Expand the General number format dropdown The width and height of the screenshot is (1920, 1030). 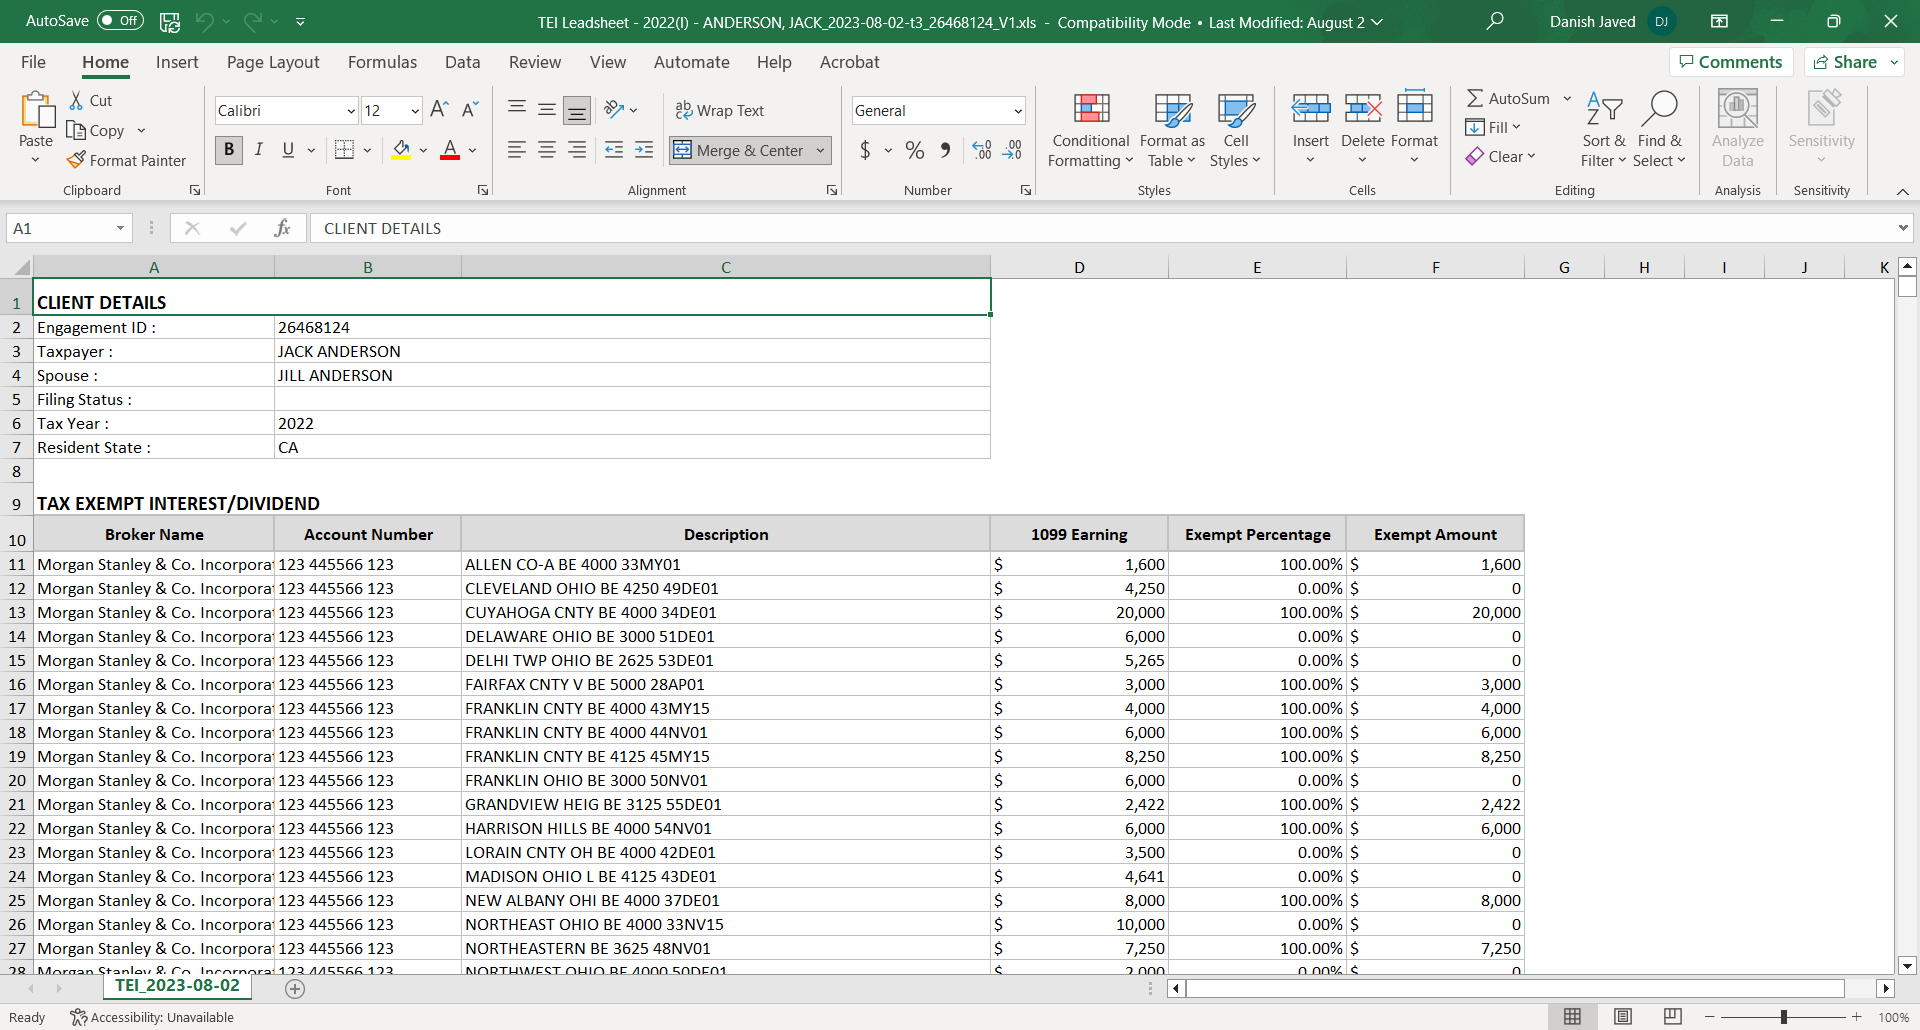pyautogui.click(x=1017, y=111)
